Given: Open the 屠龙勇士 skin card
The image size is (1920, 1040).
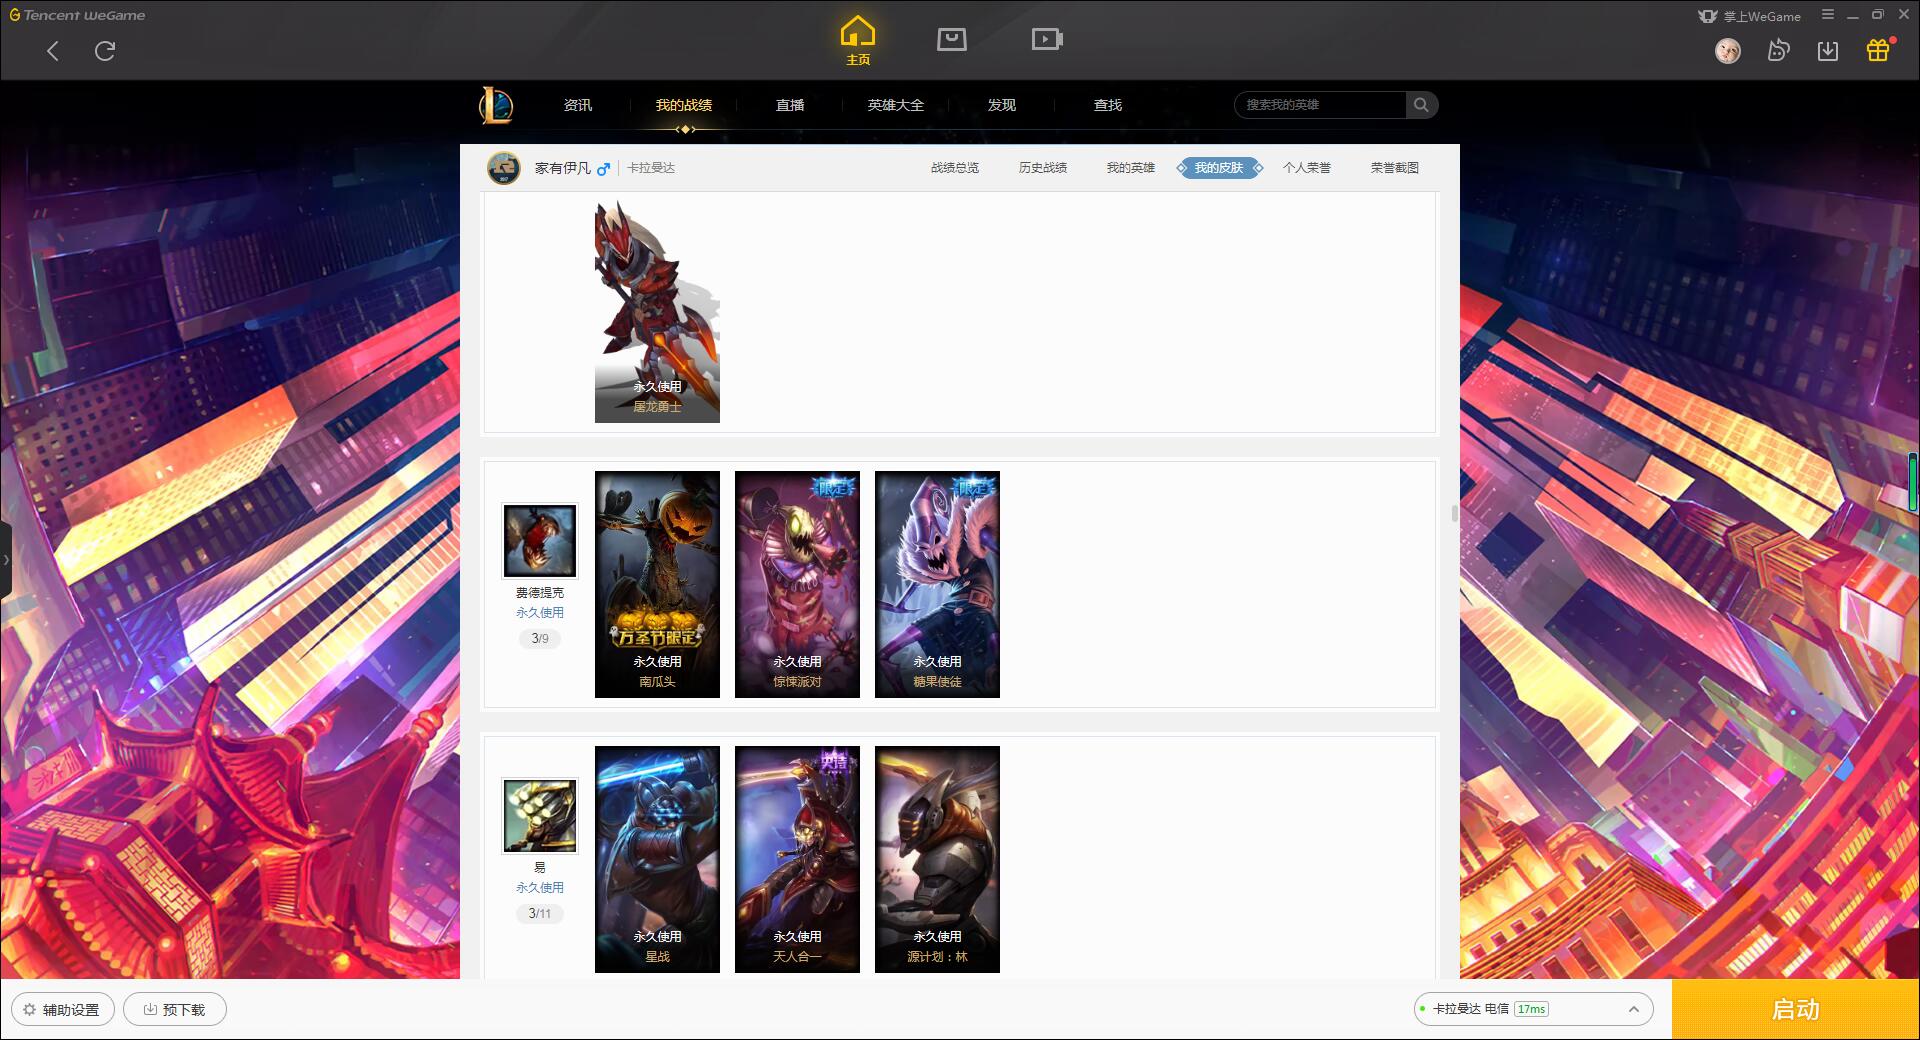Looking at the screenshot, I should tap(657, 310).
